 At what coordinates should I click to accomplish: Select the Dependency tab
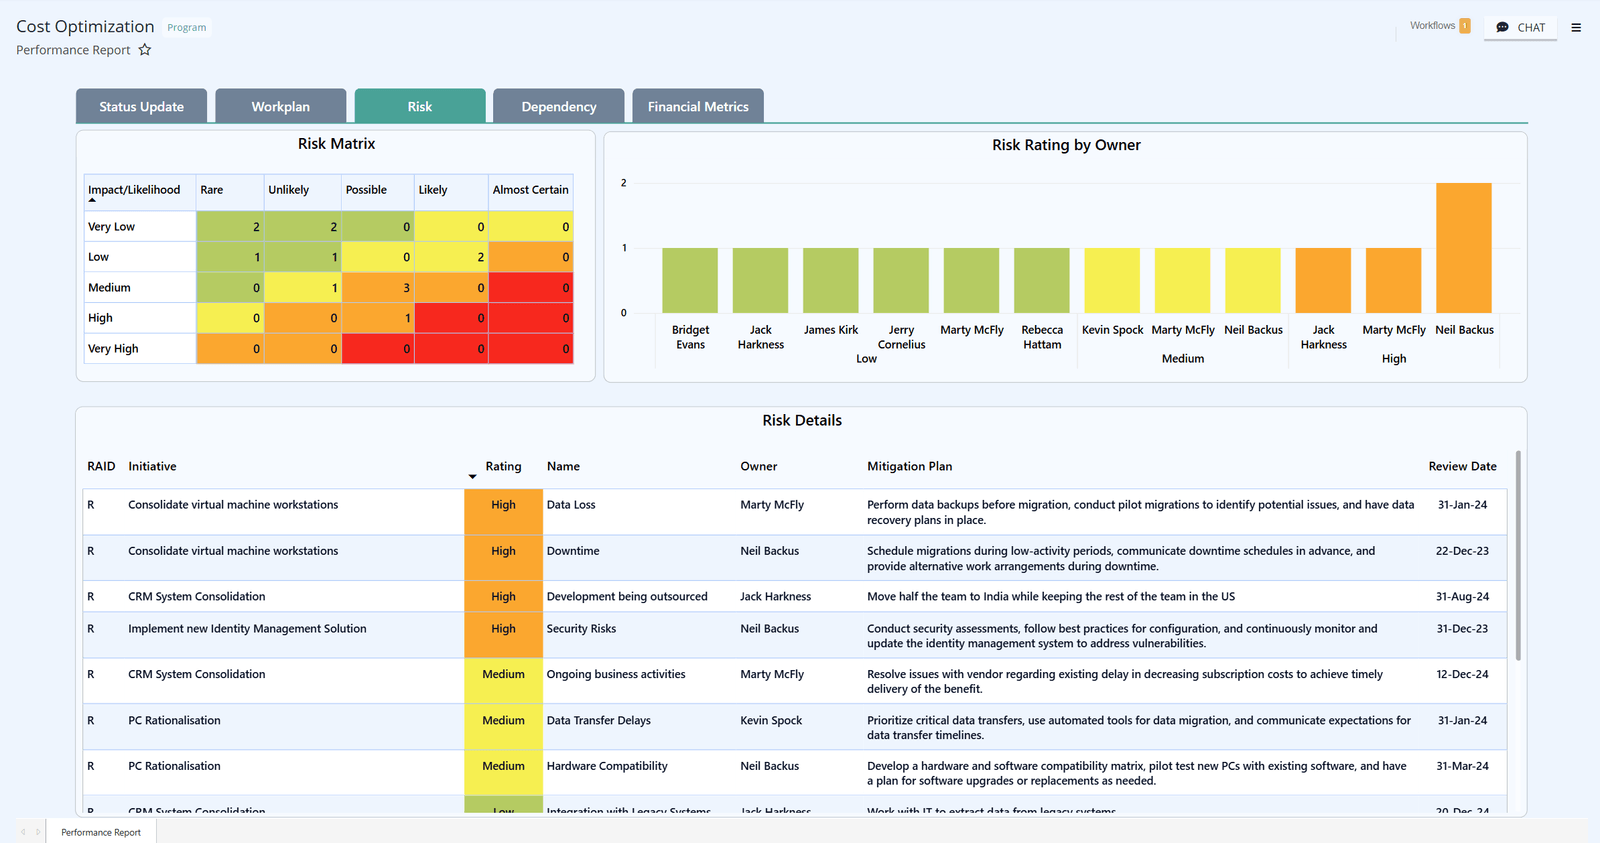pos(558,107)
